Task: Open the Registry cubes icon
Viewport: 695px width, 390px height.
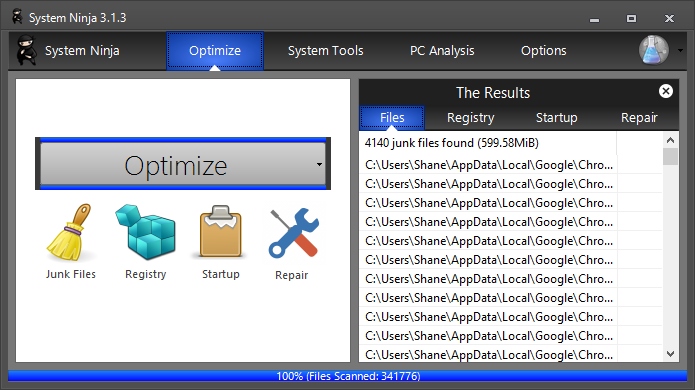Action: pos(145,231)
